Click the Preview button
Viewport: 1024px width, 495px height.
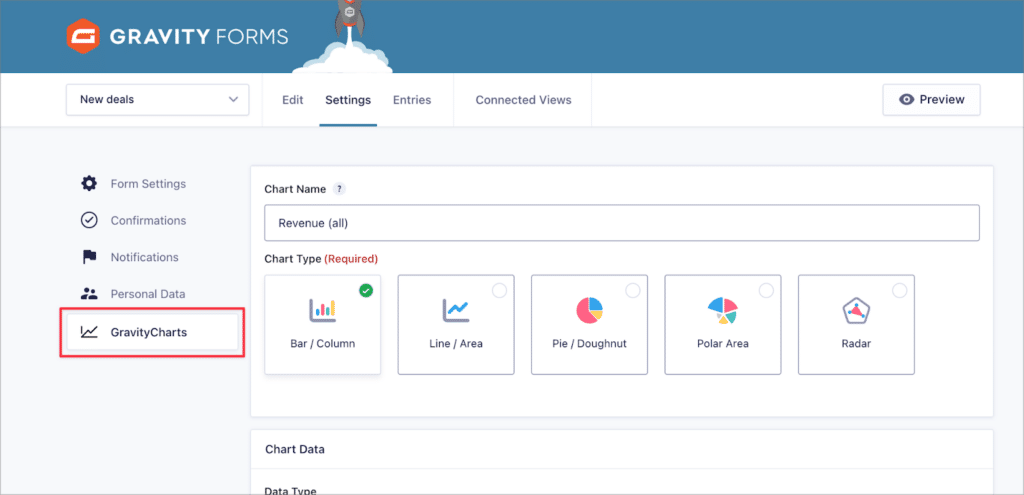(931, 100)
